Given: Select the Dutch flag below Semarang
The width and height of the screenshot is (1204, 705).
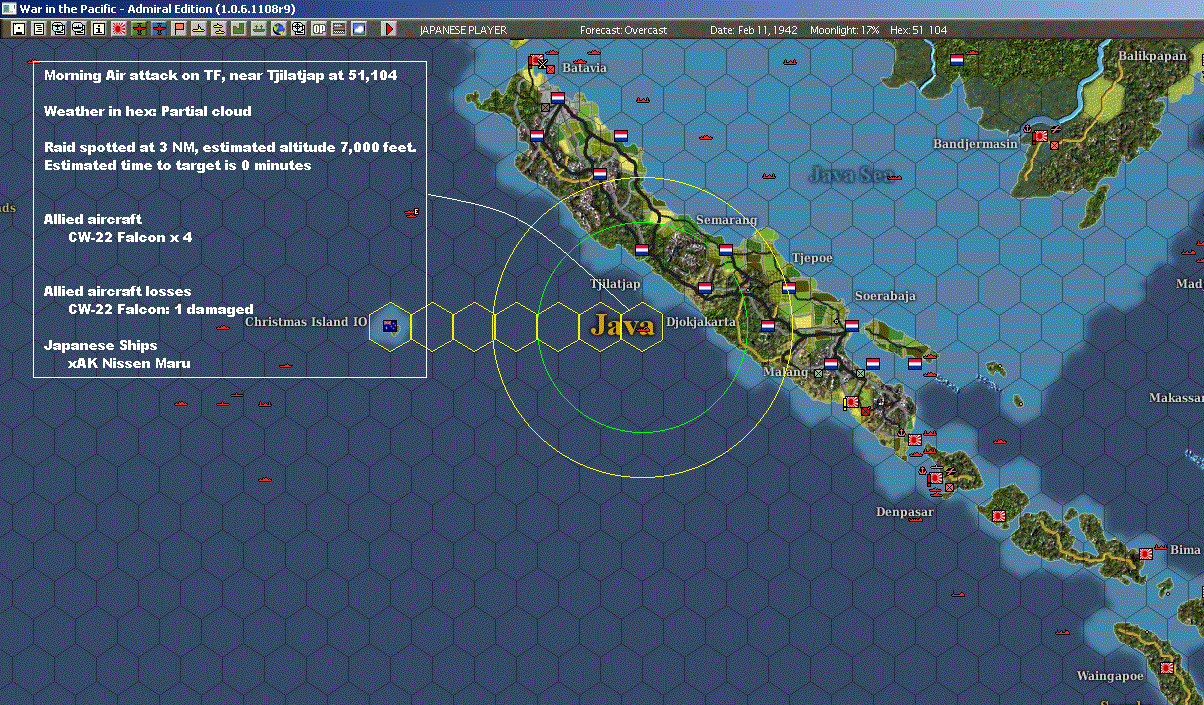Looking at the screenshot, I should [726, 250].
